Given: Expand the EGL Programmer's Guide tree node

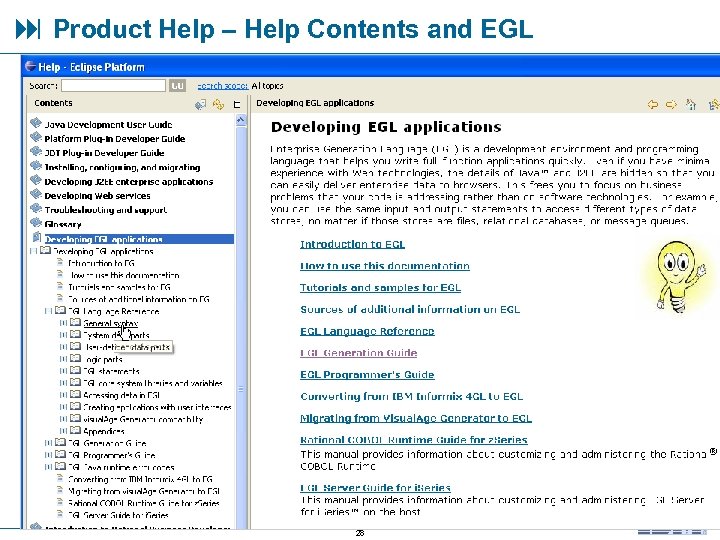Looking at the screenshot, I should [x=48, y=455].
